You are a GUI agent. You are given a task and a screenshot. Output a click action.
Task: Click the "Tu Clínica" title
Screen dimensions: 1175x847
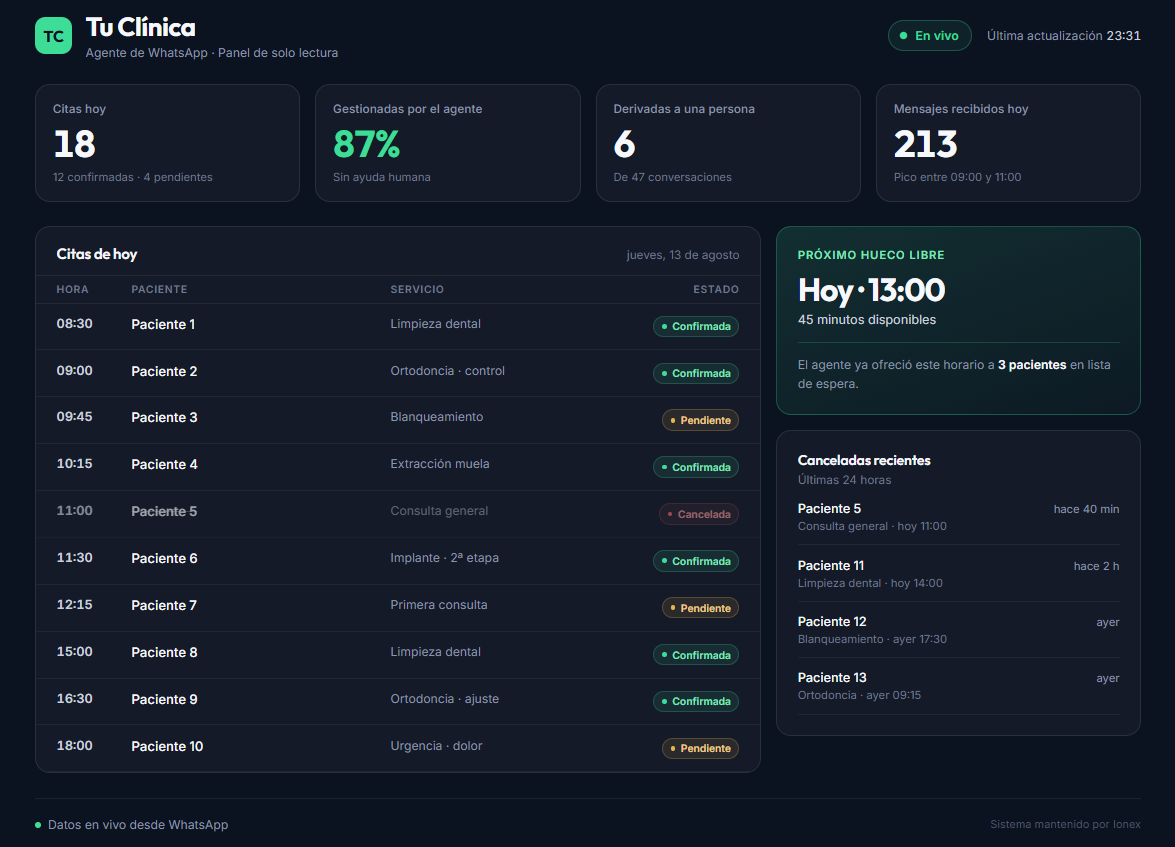pos(141,28)
